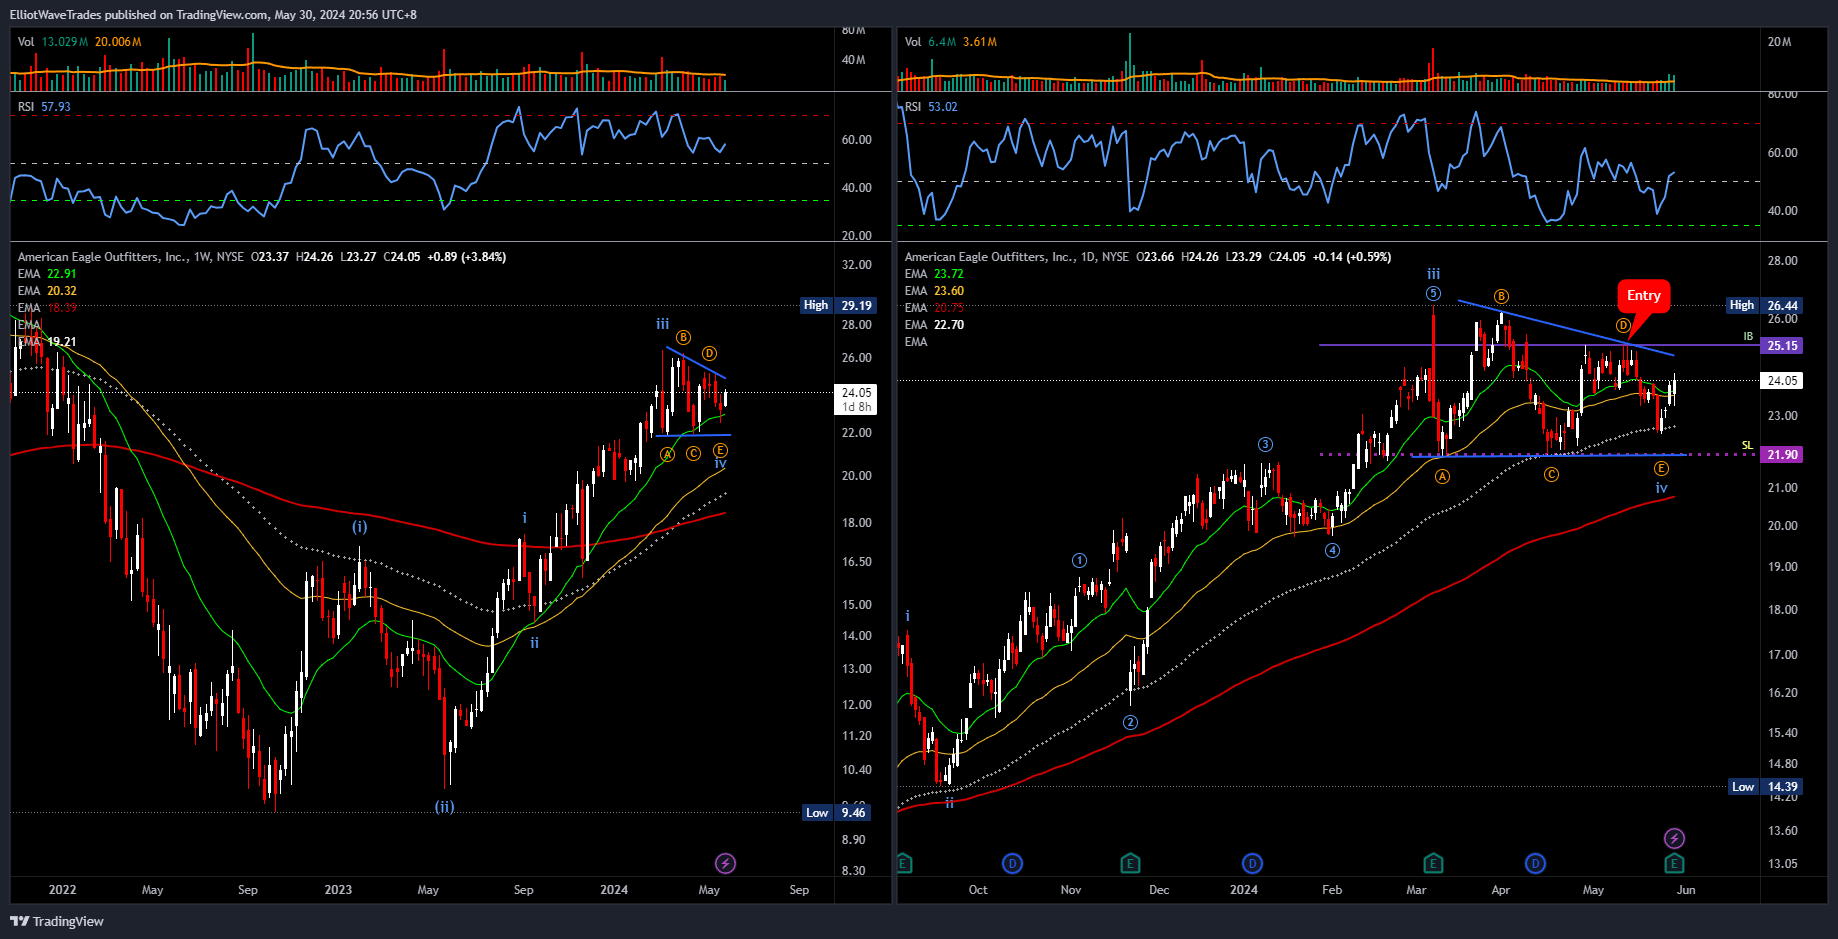
Task: Click purple 21.90 stop-loss price label
Action: (x=1782, y=454)
